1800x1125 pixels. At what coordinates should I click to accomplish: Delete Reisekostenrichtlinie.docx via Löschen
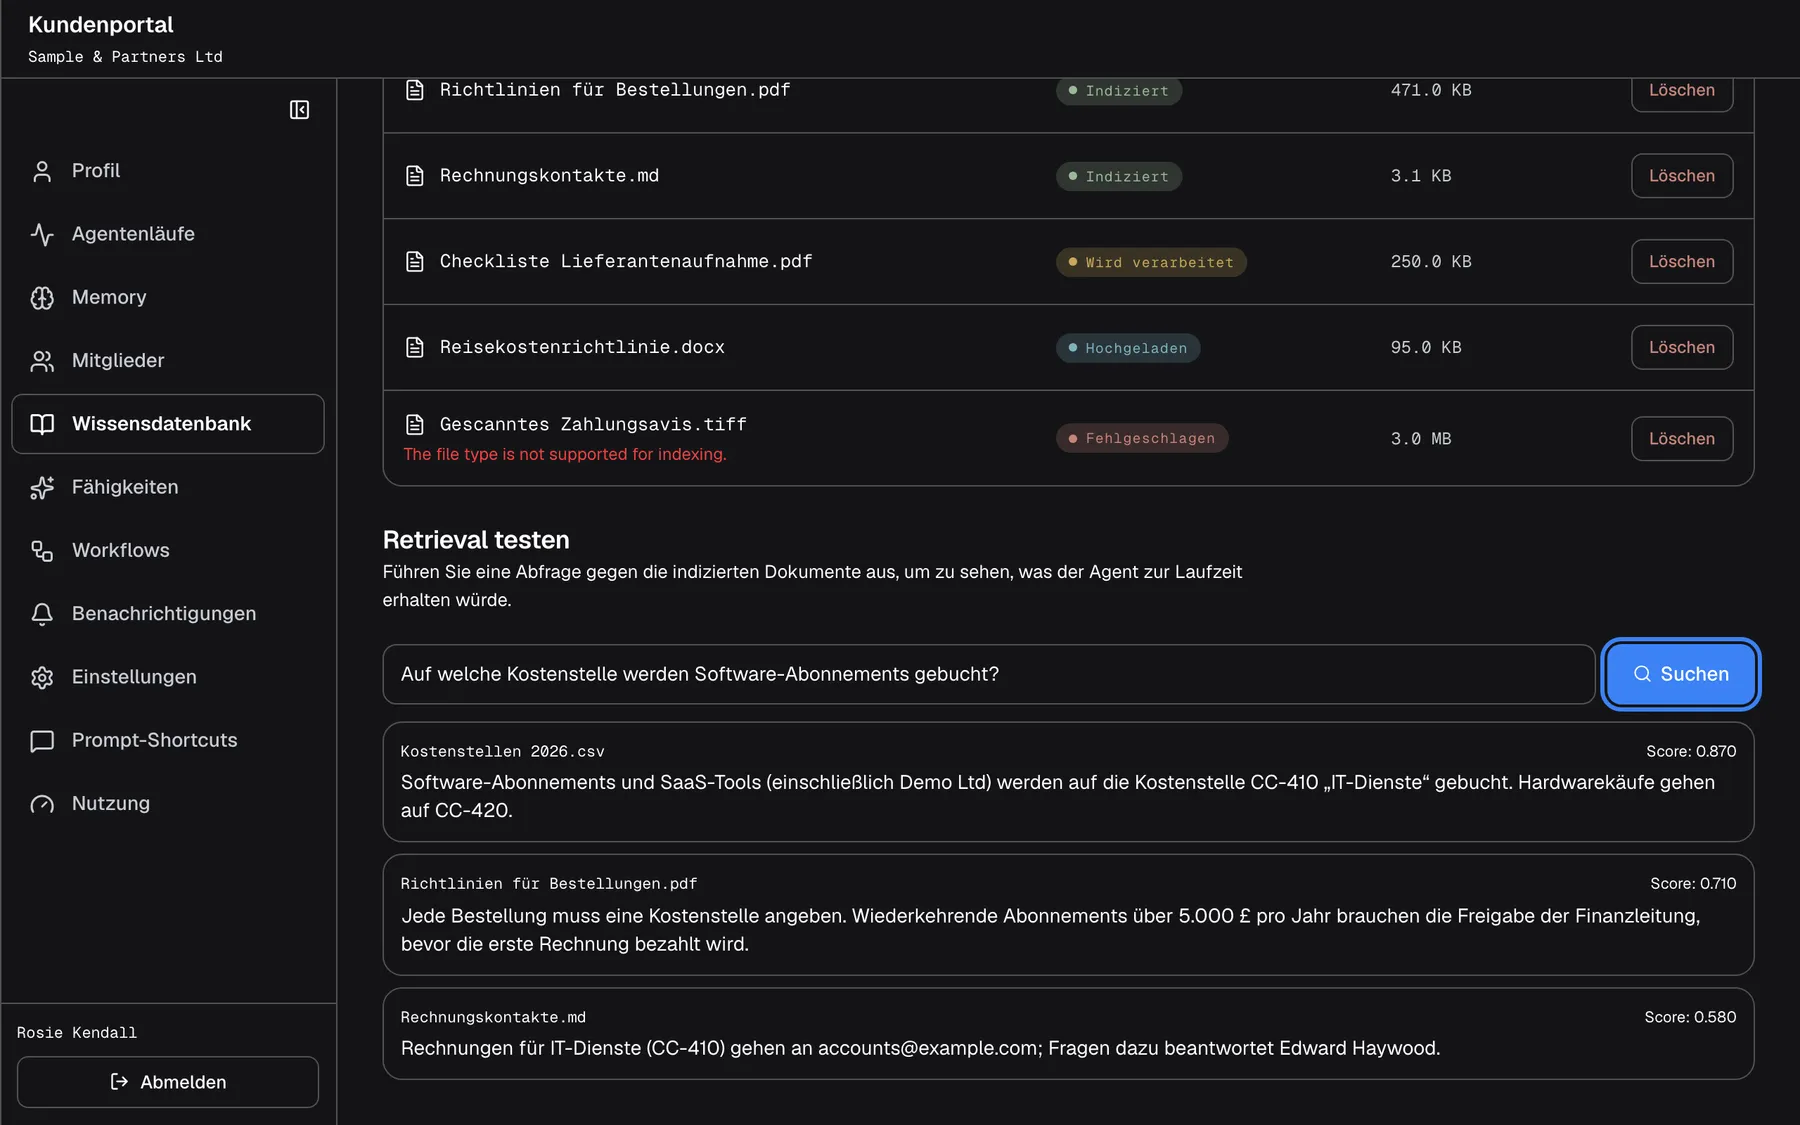coord(1682,347)
